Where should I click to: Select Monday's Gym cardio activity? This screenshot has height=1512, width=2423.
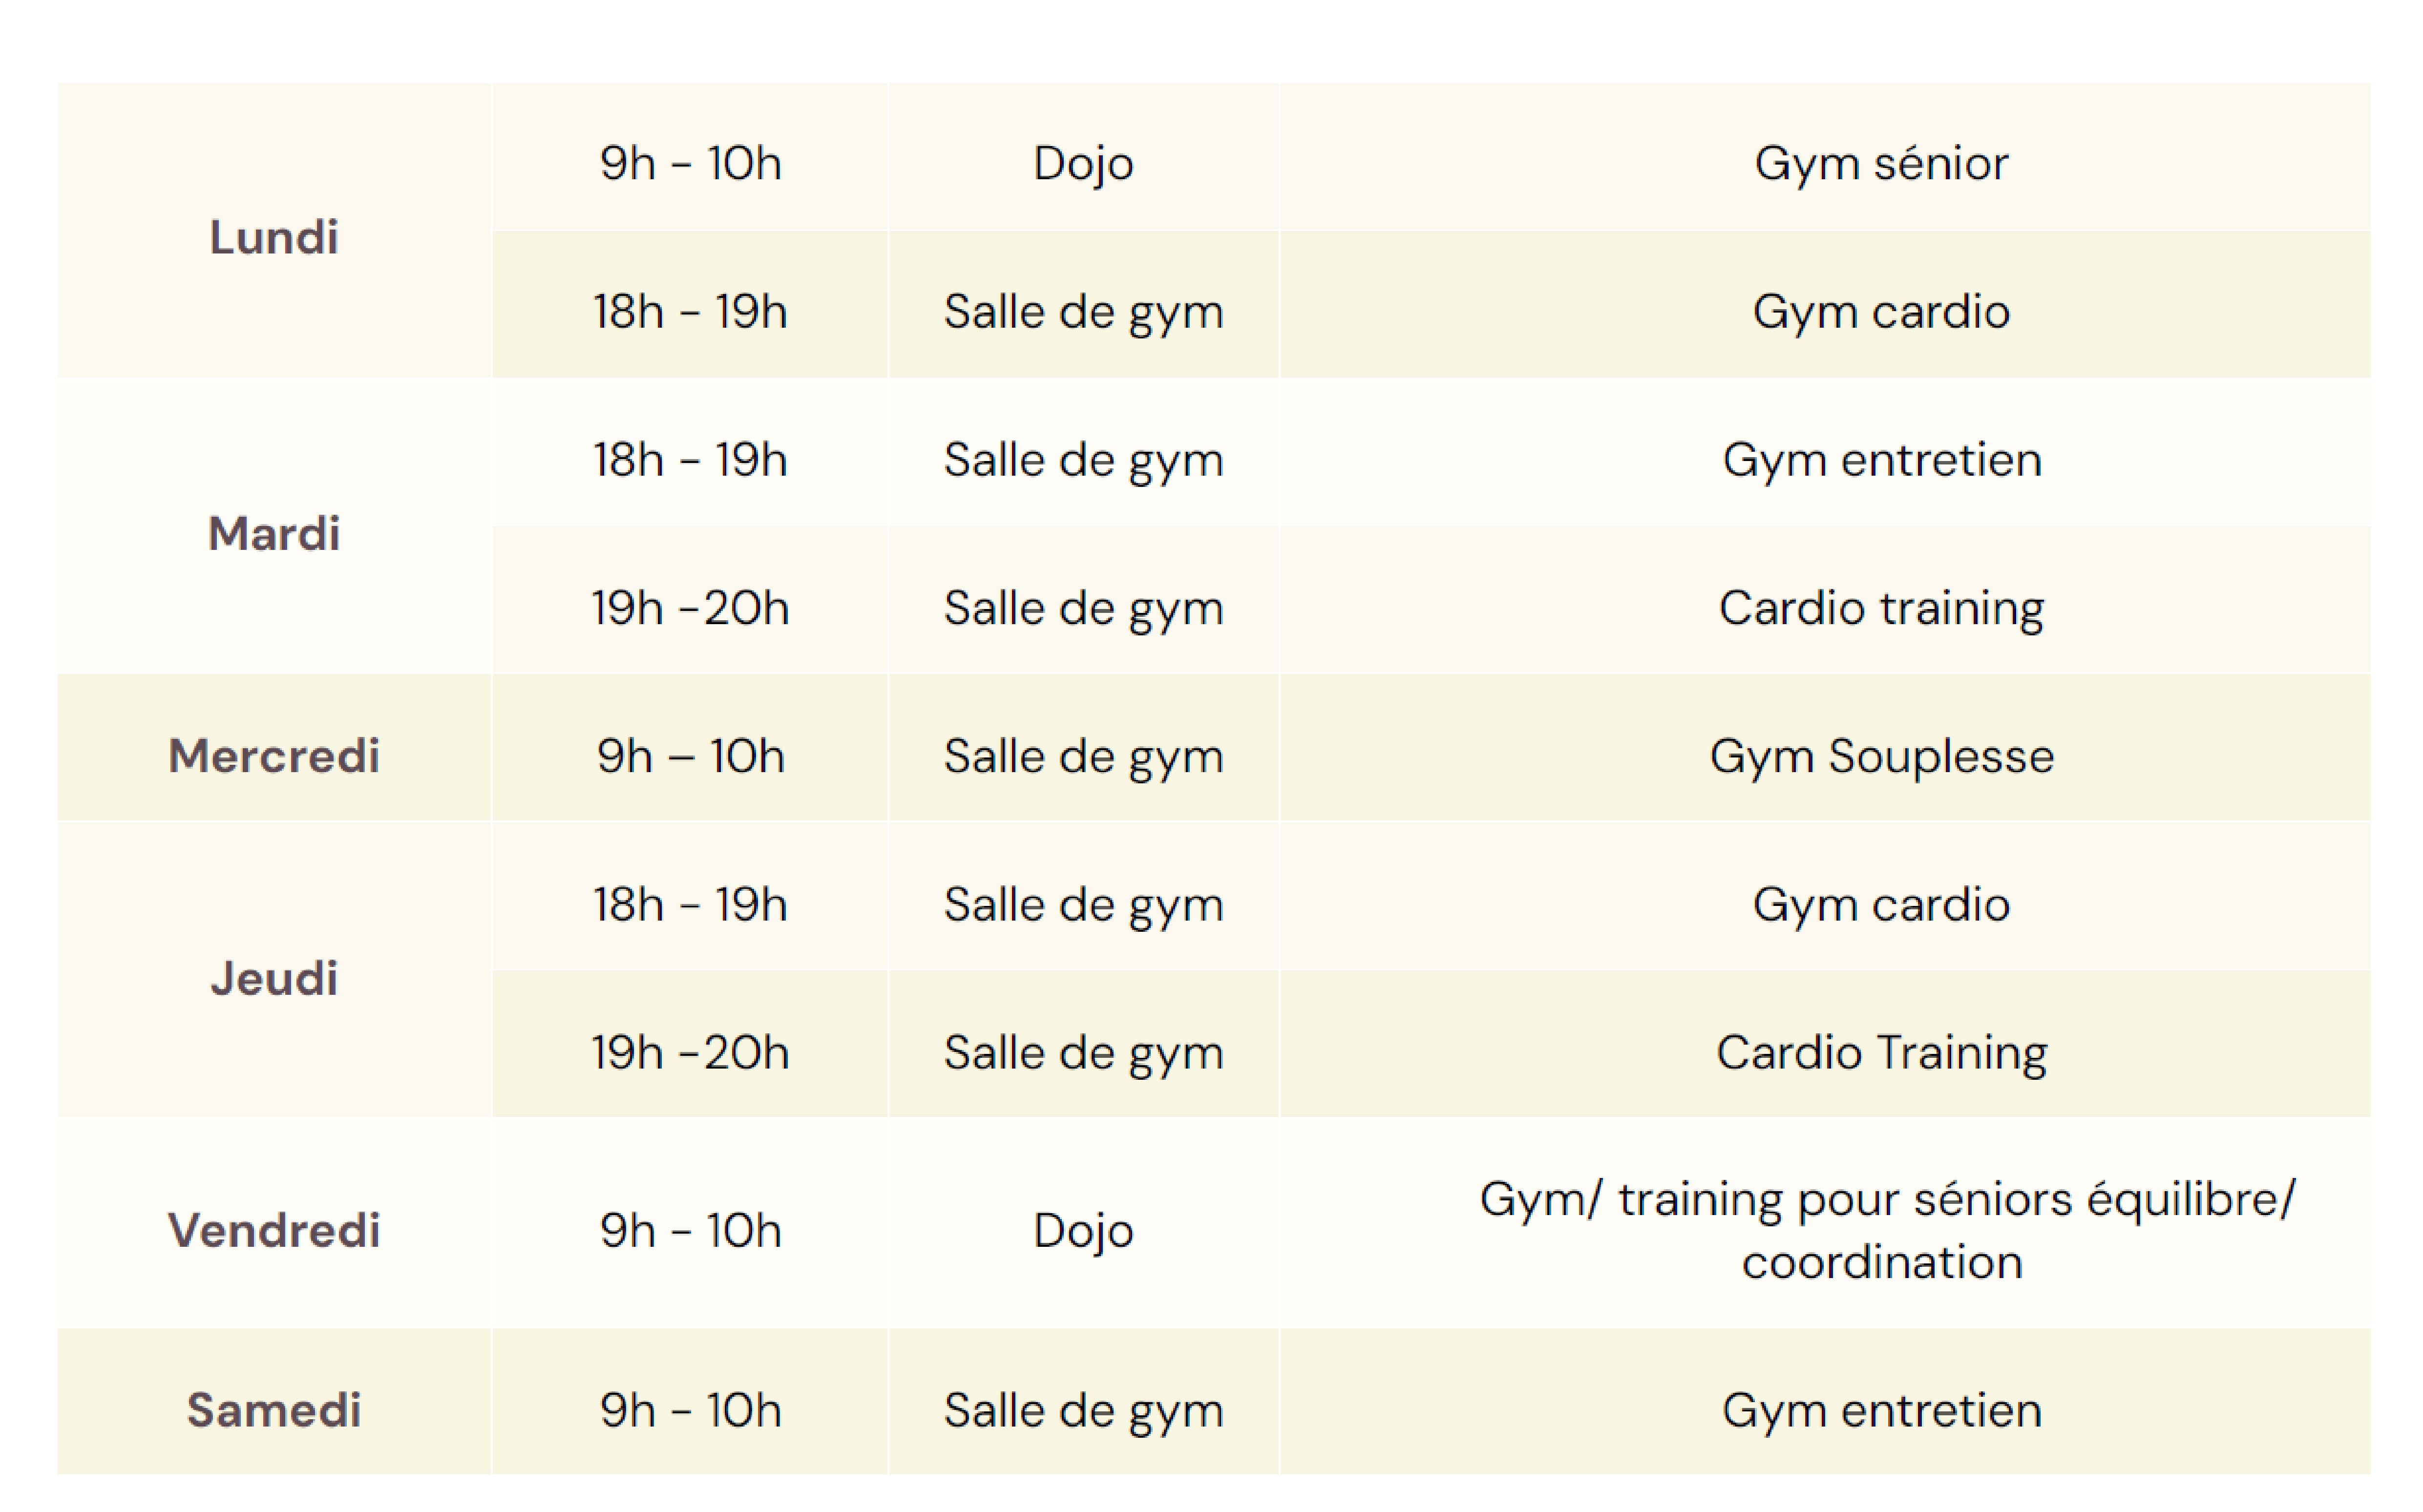point(1881,311)
